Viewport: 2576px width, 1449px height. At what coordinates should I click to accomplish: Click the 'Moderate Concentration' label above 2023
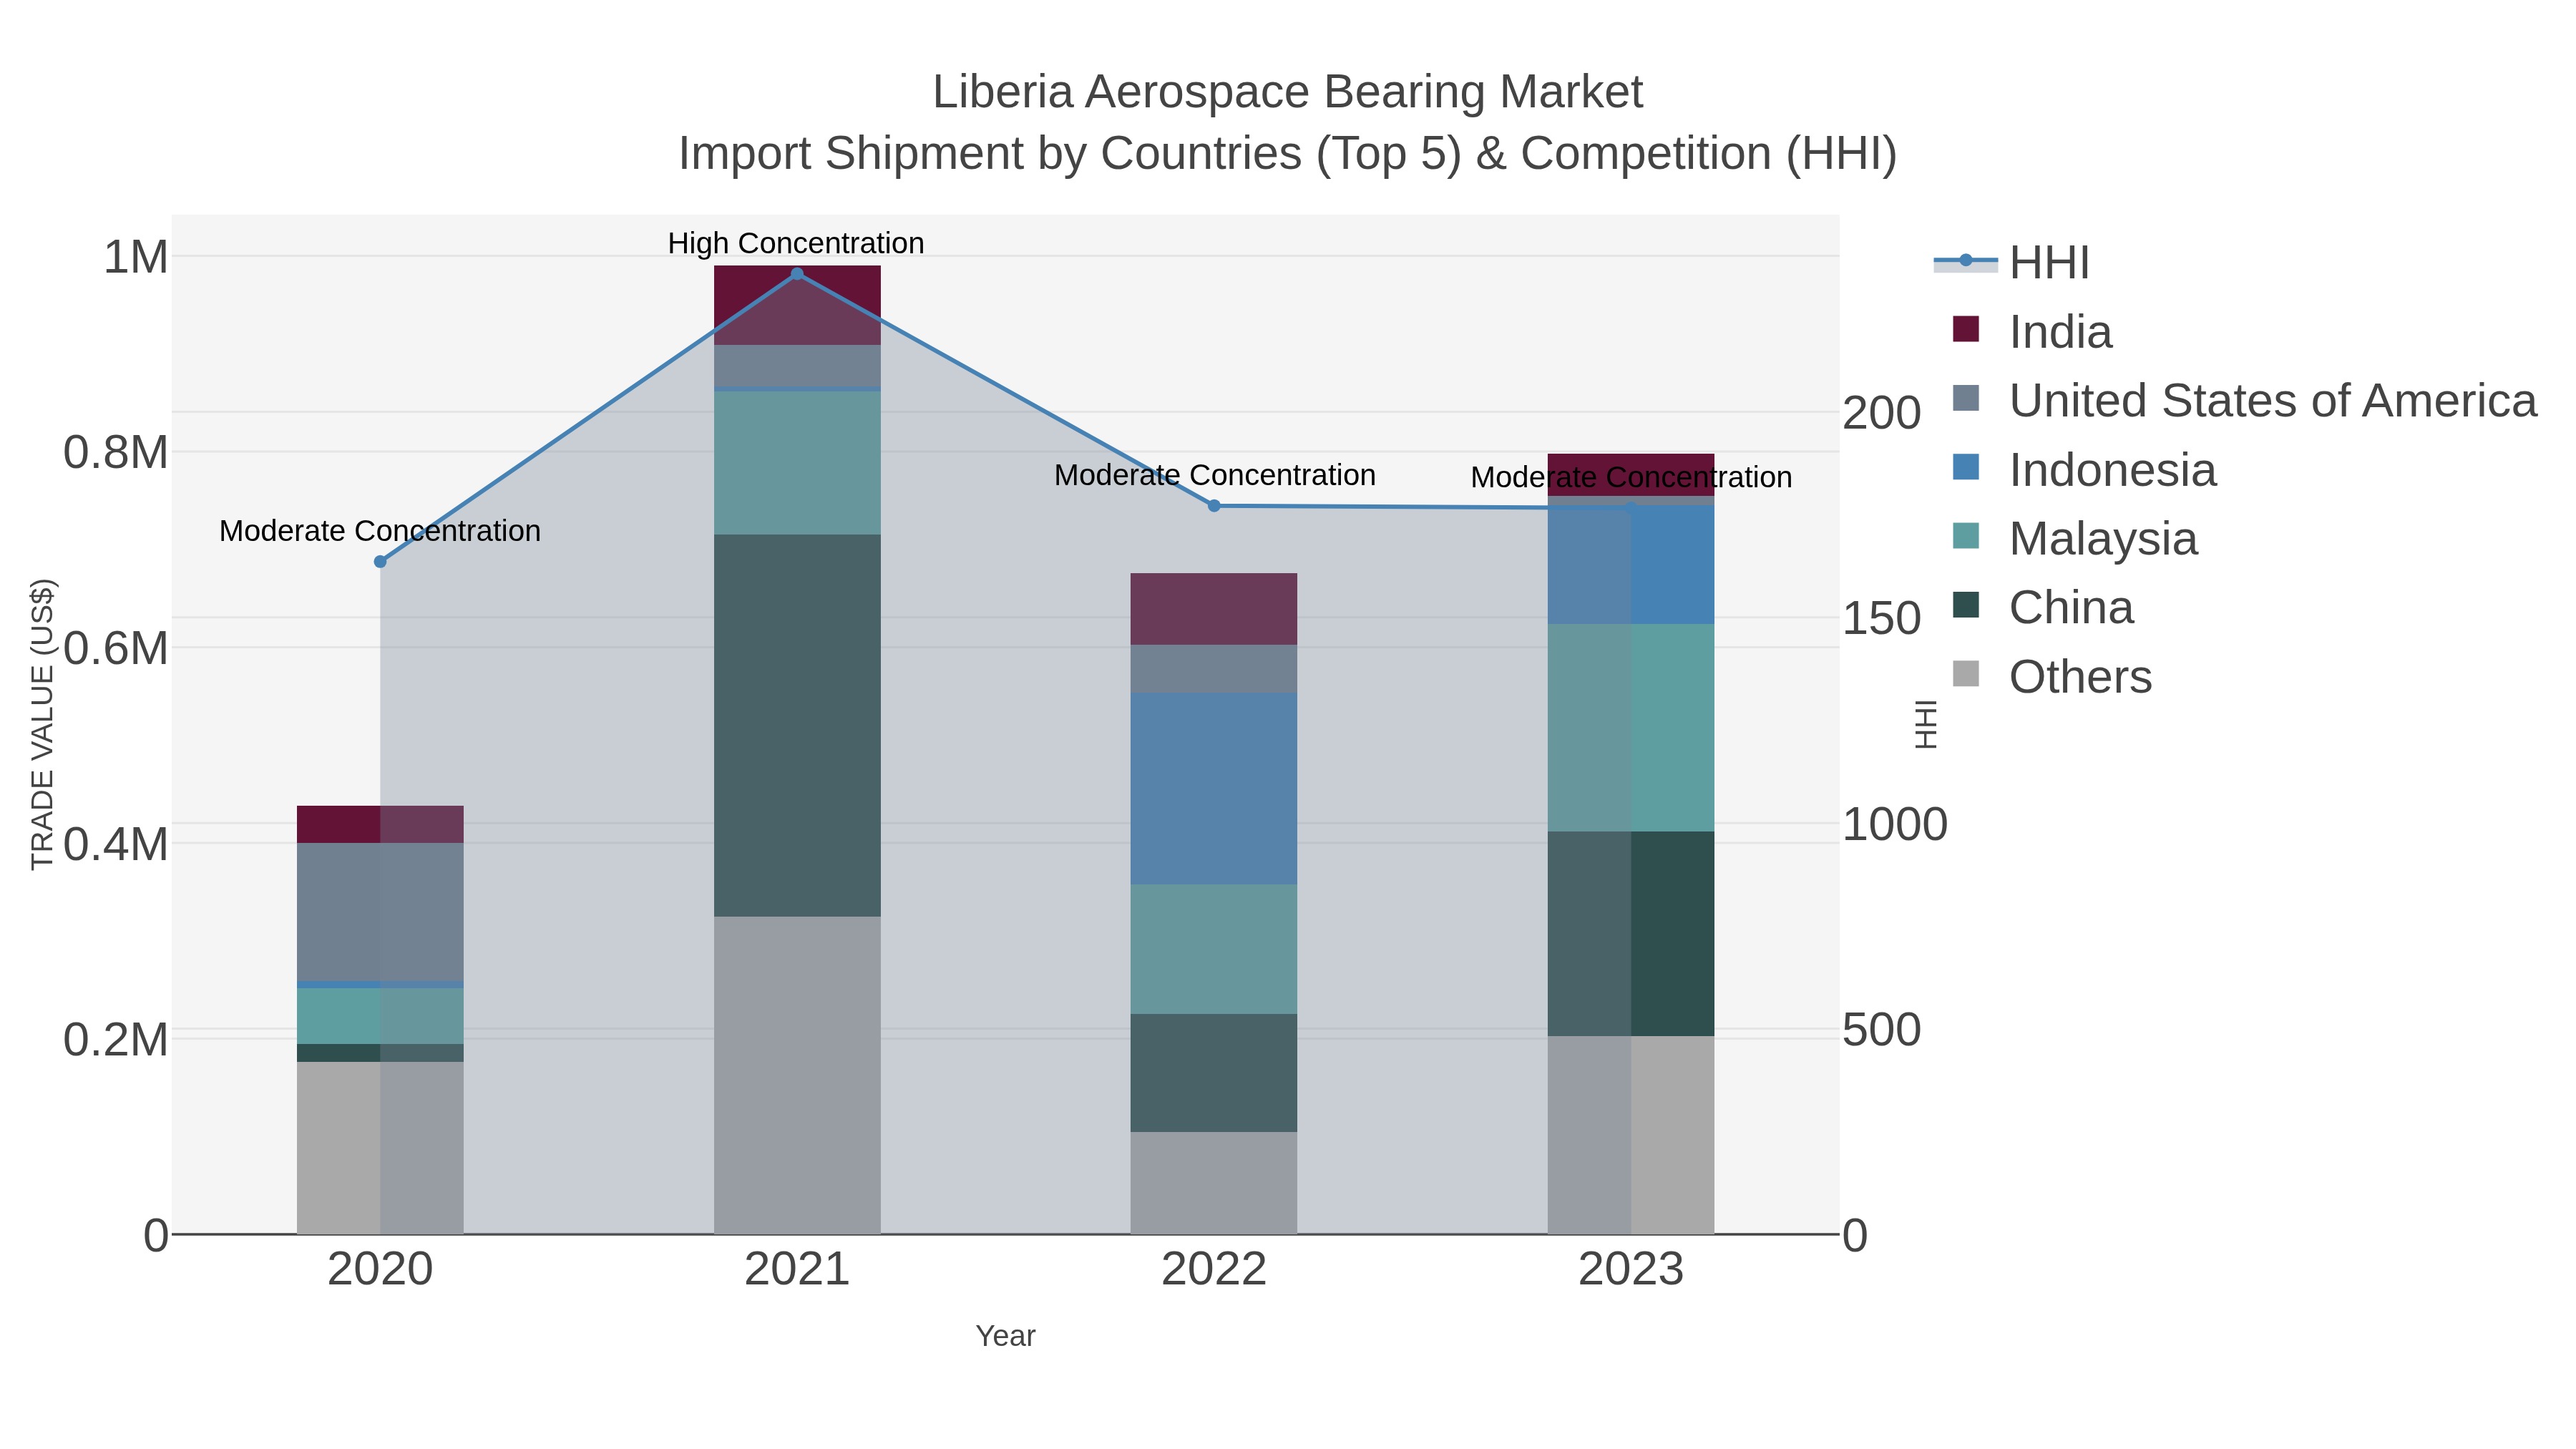pos(1631,478)
